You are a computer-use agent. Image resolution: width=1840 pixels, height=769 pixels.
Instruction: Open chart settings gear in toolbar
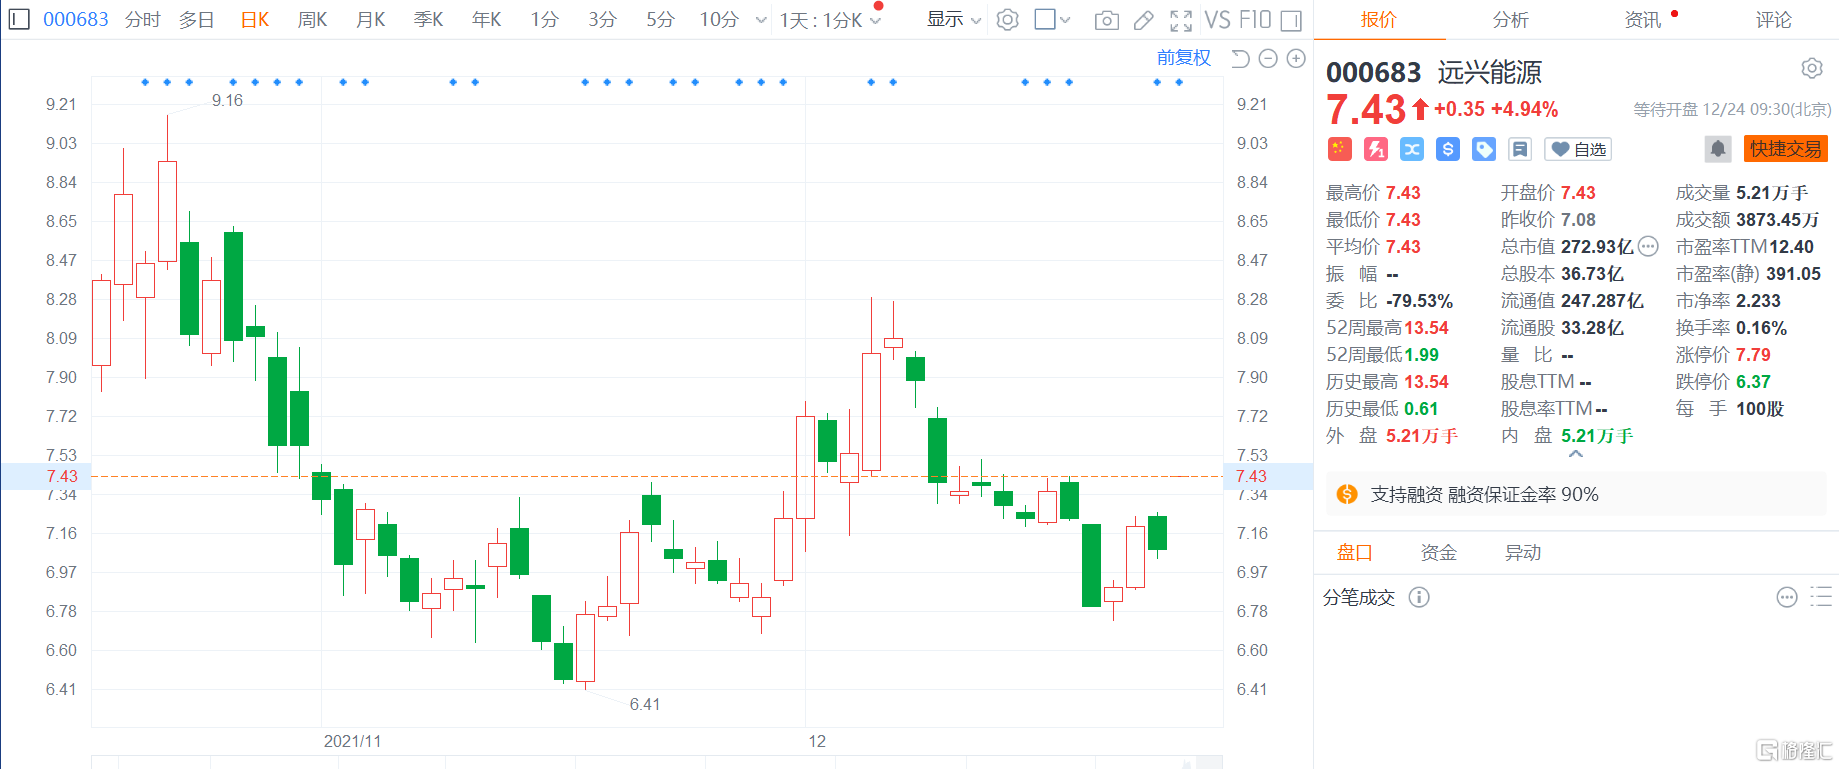1008,20
